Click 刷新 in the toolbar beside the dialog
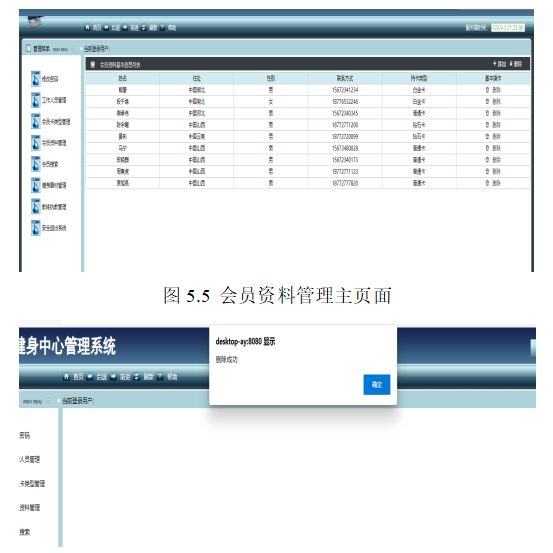Screen dimensions: 553x553 pyautogui.click(x=148, y=377)
